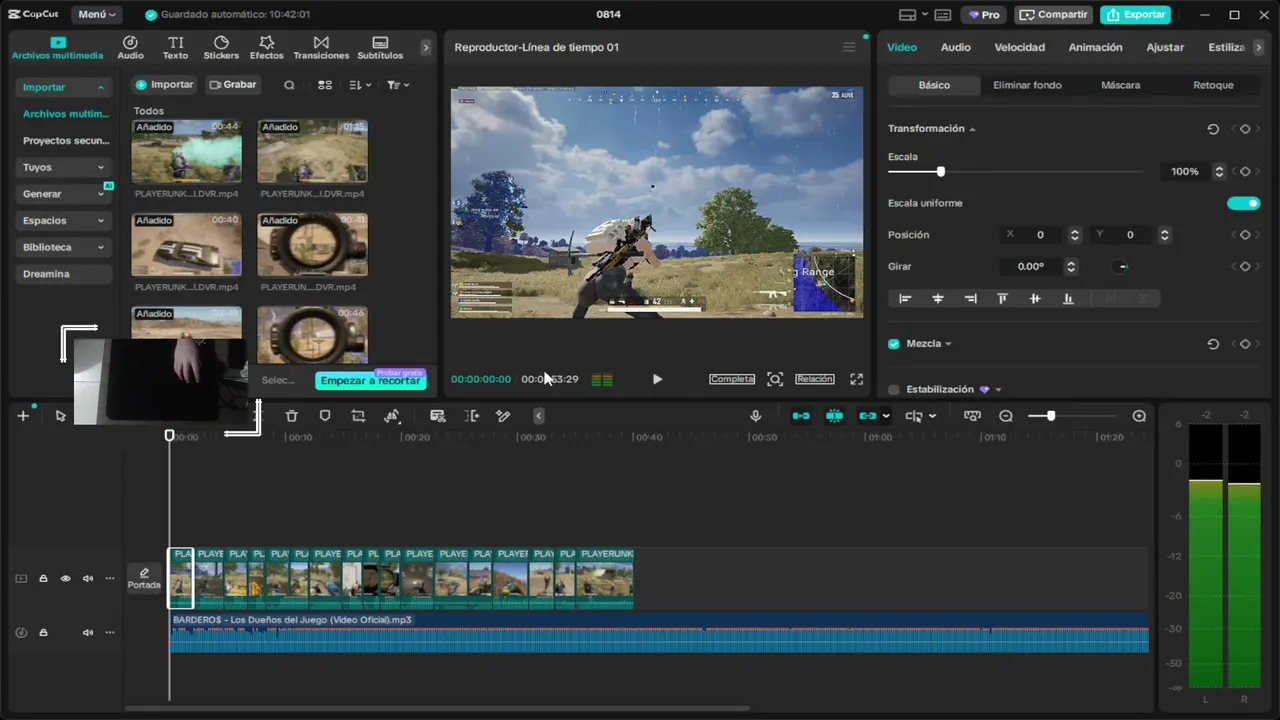
Task: Align clip to the top edge
Action: 1002,298
